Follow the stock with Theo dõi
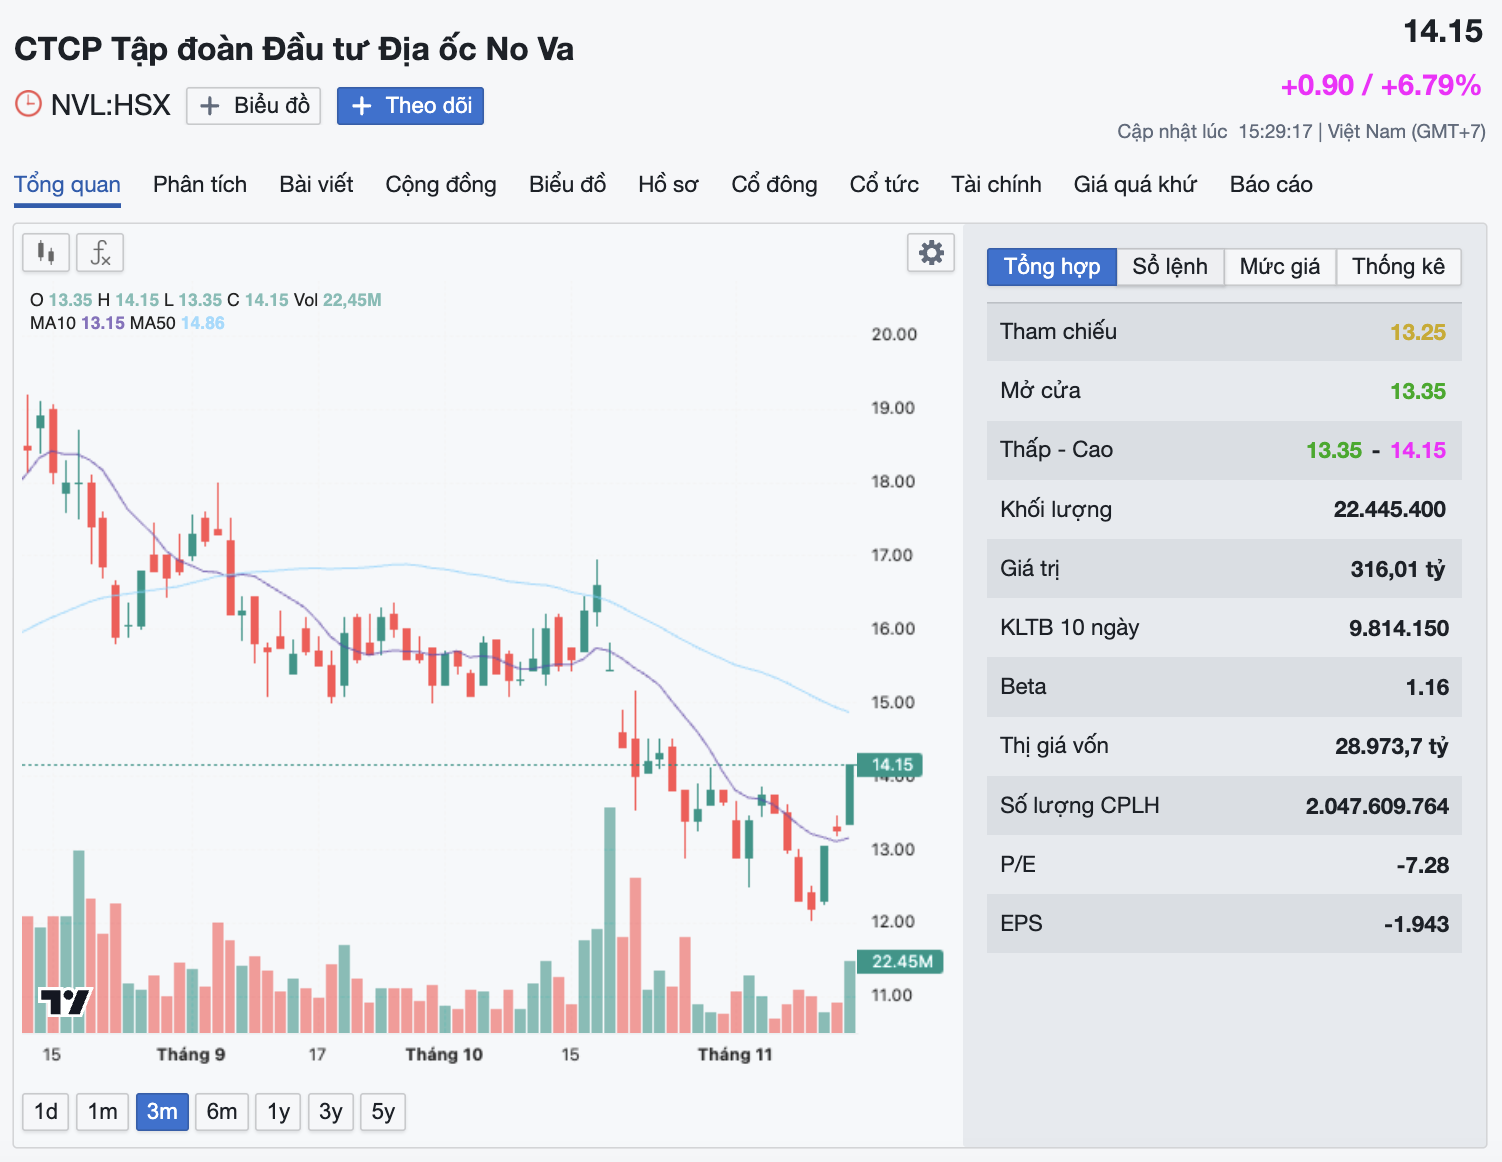 tap(410, 105)
